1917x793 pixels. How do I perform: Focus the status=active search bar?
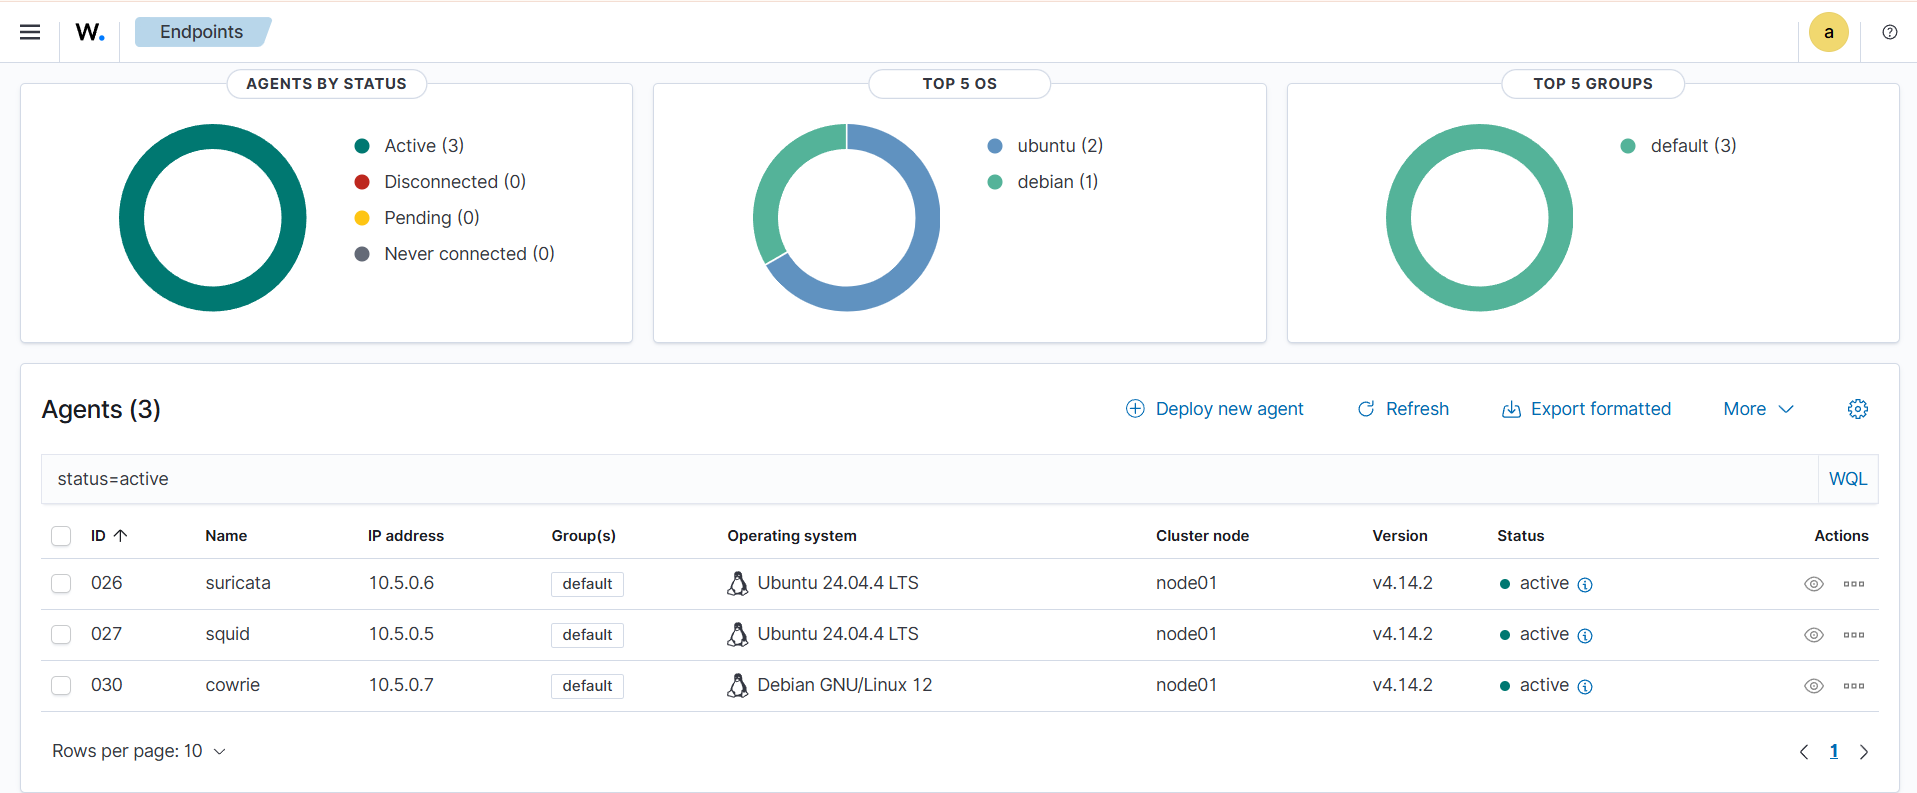[x=929, y=479]
